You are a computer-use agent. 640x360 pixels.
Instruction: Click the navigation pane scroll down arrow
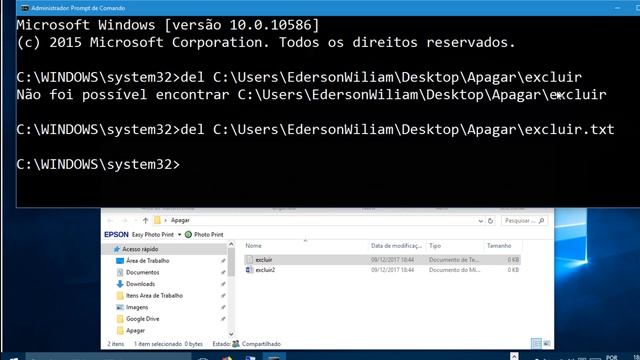pos(231,334)
